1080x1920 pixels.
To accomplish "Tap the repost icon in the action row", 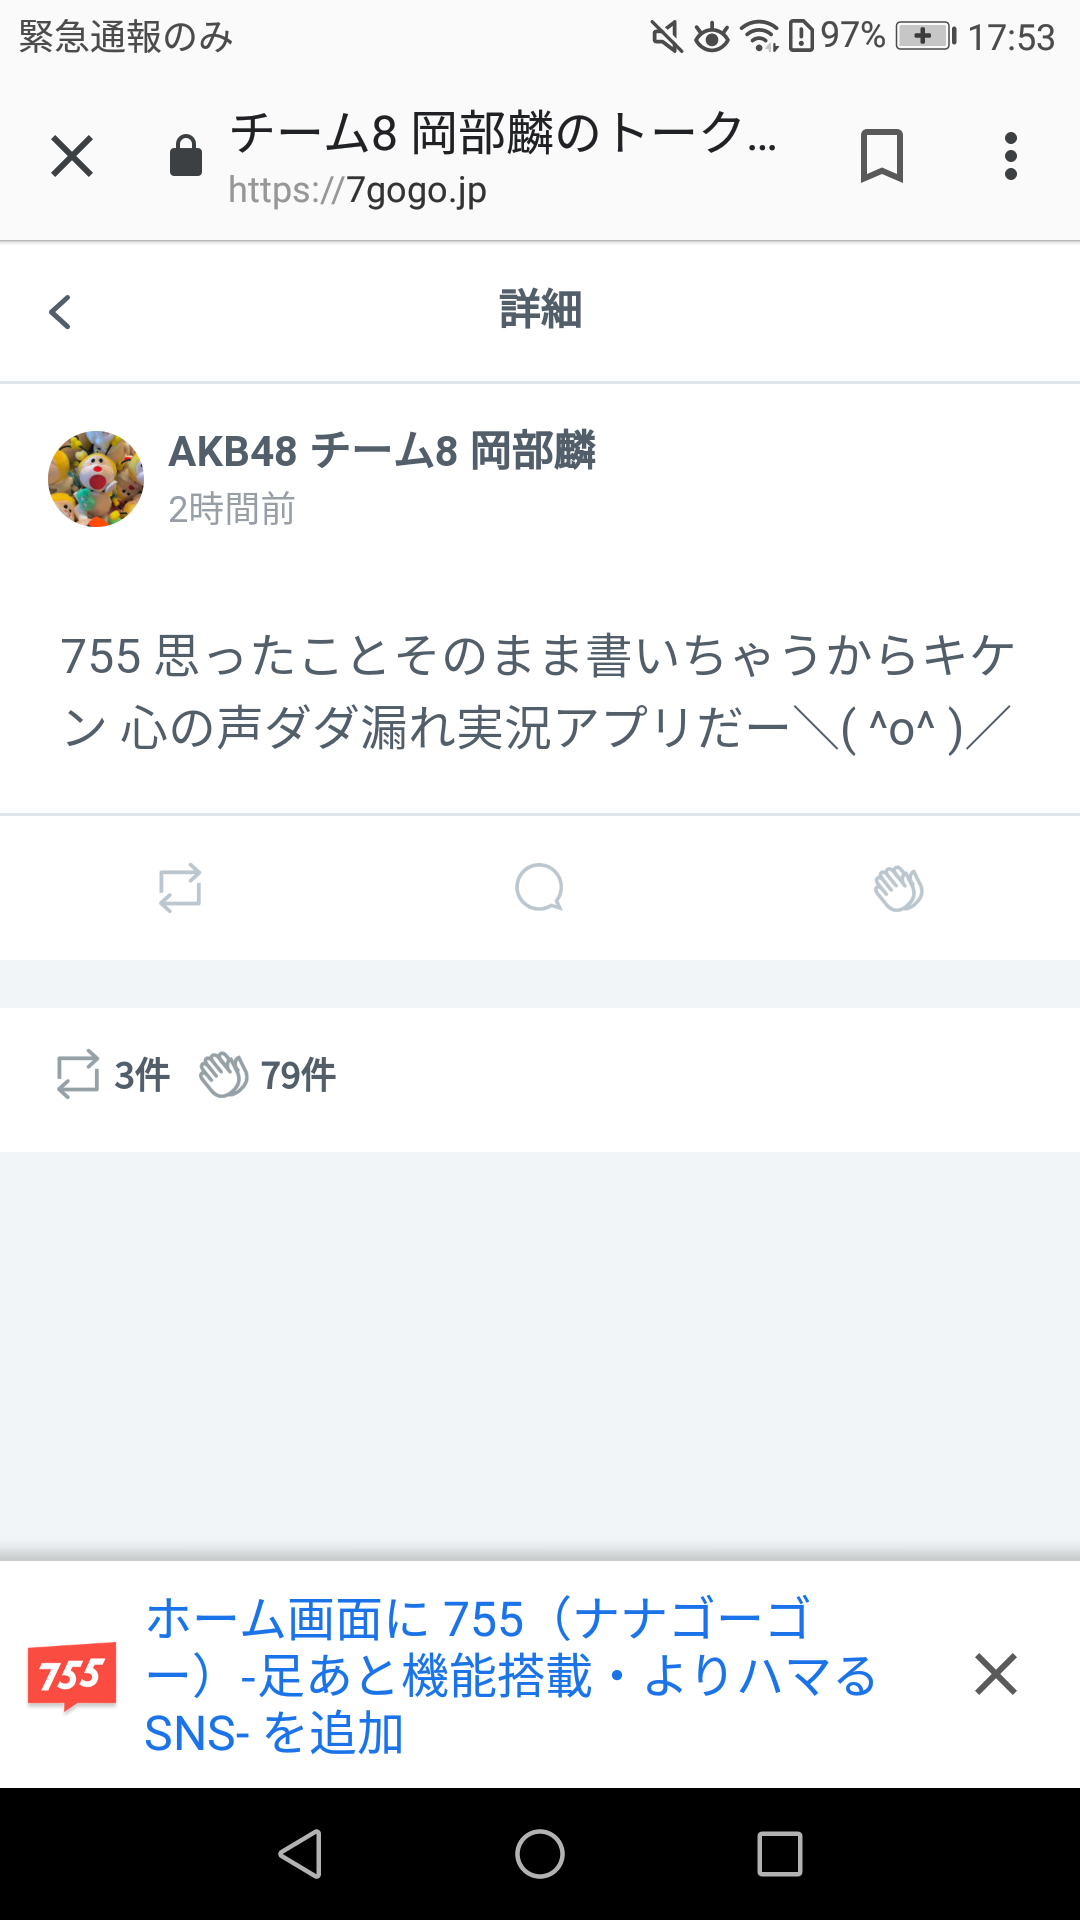I will coord(180,888).
